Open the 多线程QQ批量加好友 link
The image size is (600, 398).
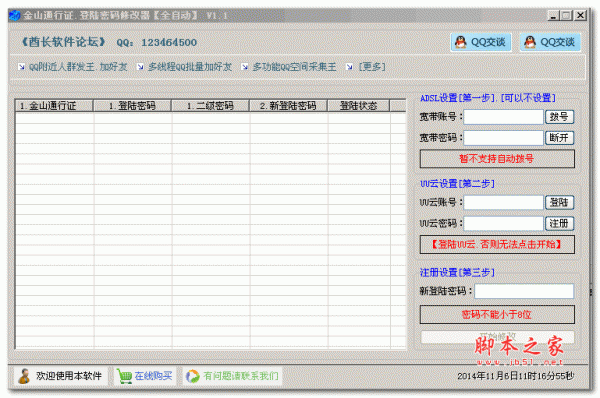pyautogui.click(x=190, y=67)
